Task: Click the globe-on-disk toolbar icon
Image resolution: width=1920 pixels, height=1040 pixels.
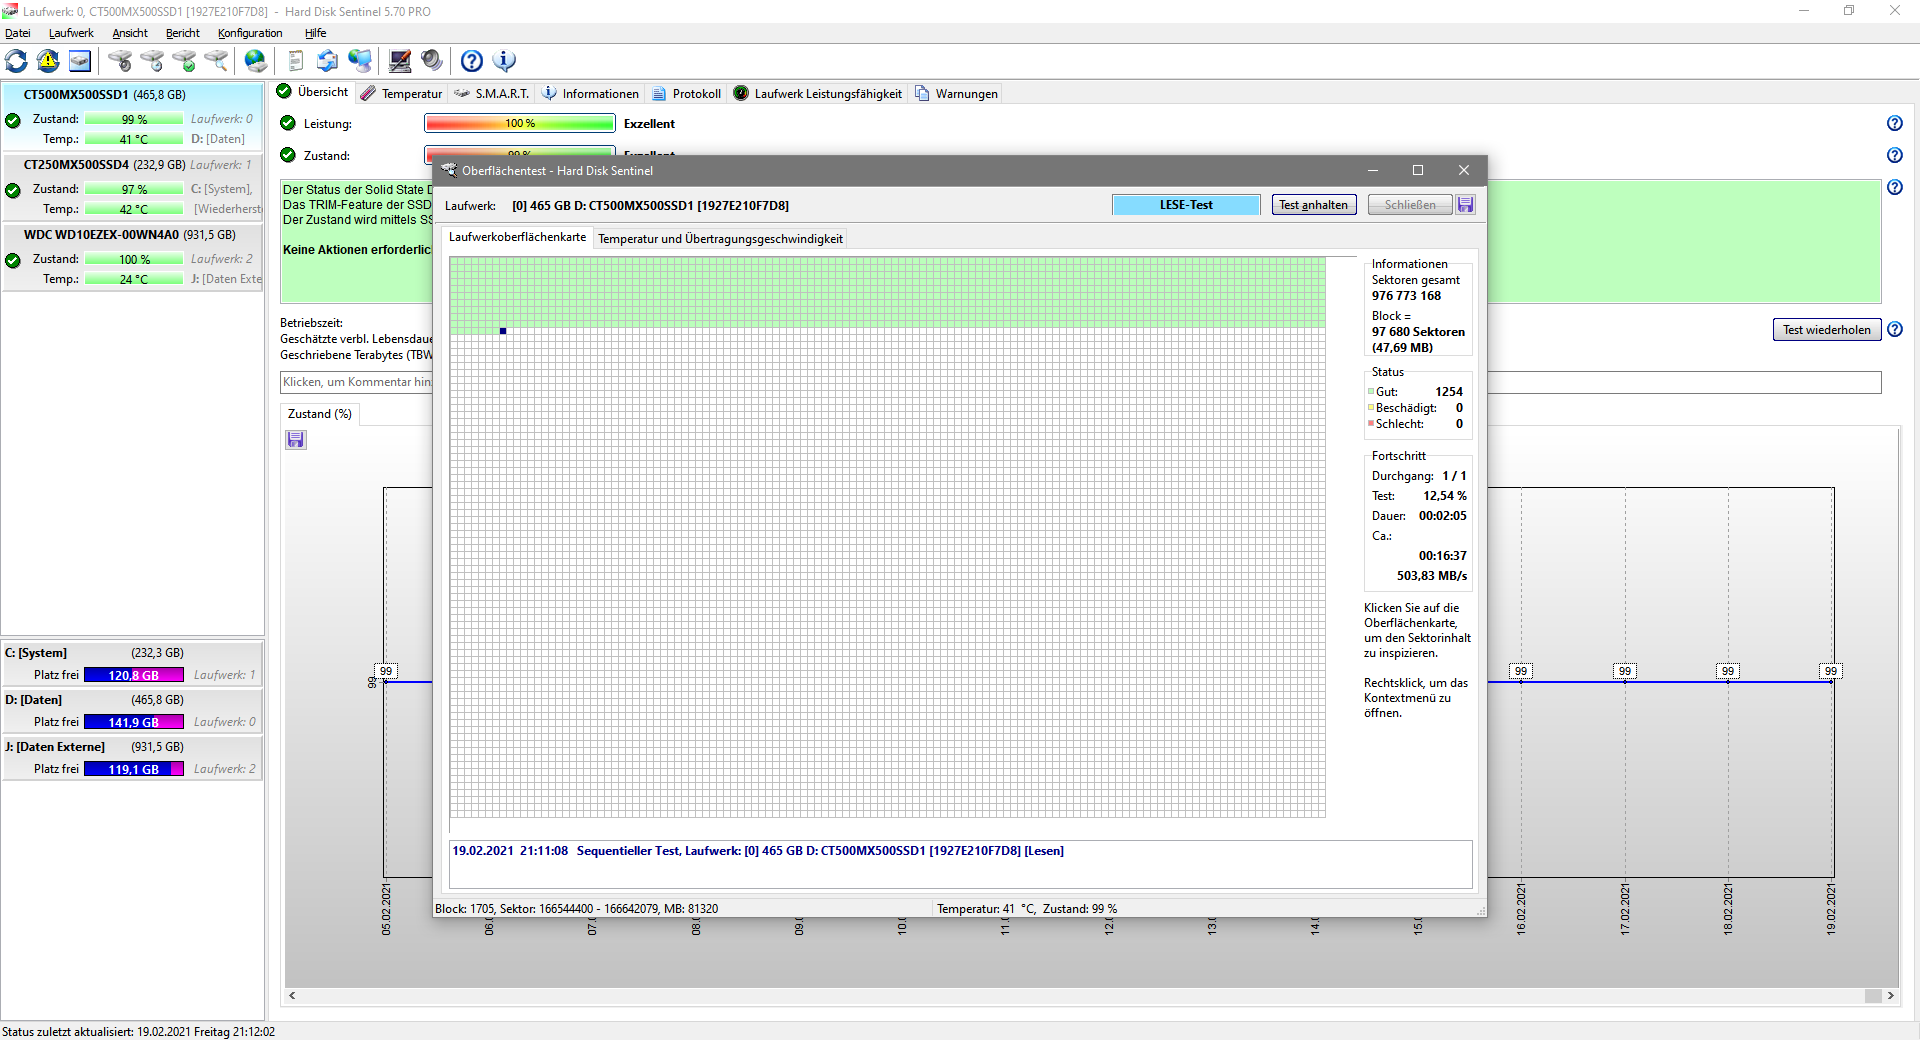Action: [x=256, y=61]
